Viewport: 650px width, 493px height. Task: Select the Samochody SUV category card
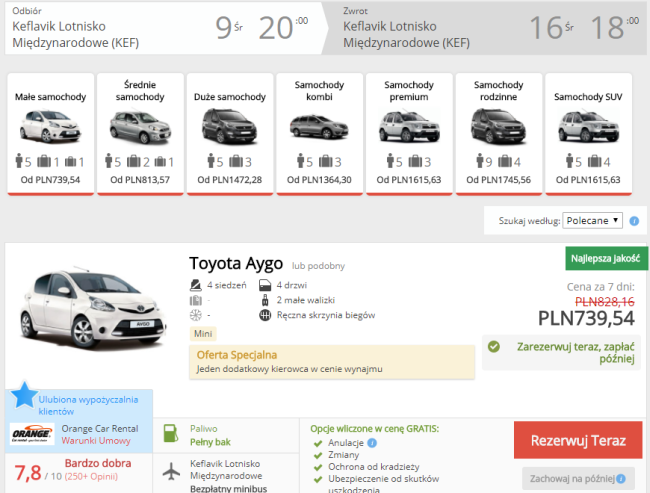pyautogui.click(x=588, y=134)
